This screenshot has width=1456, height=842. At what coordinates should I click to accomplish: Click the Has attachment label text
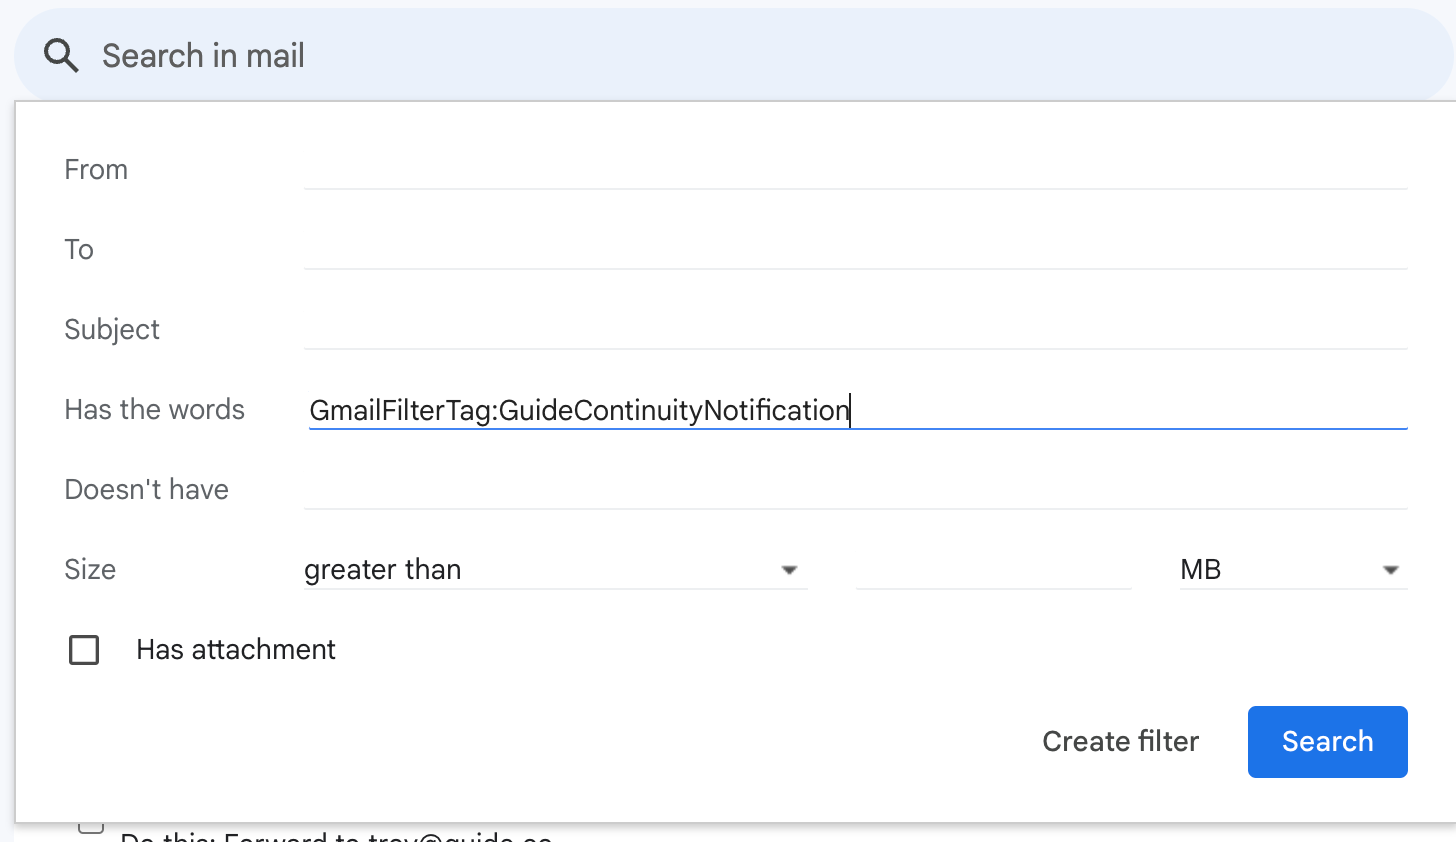[x=236, y=650]
